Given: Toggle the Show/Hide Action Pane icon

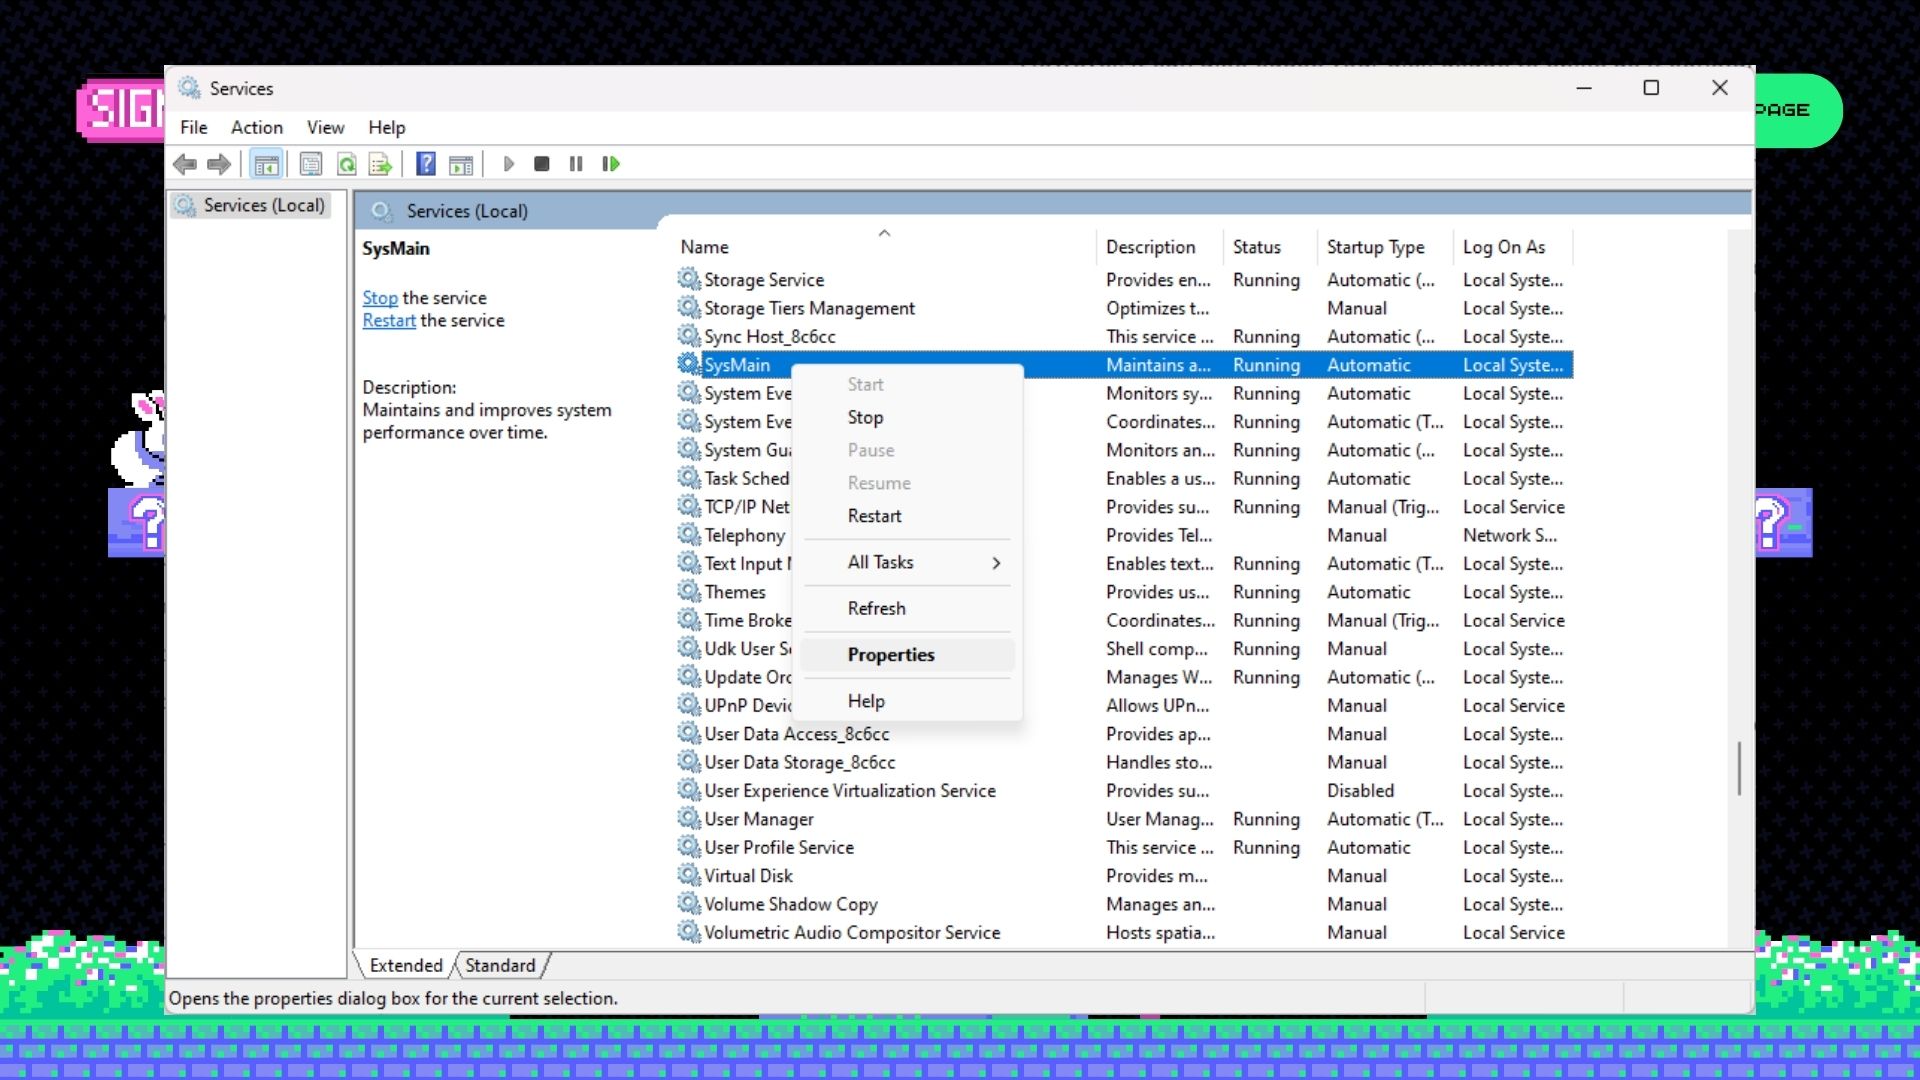Looking at the screenshot, I should (x=461, y=164).
